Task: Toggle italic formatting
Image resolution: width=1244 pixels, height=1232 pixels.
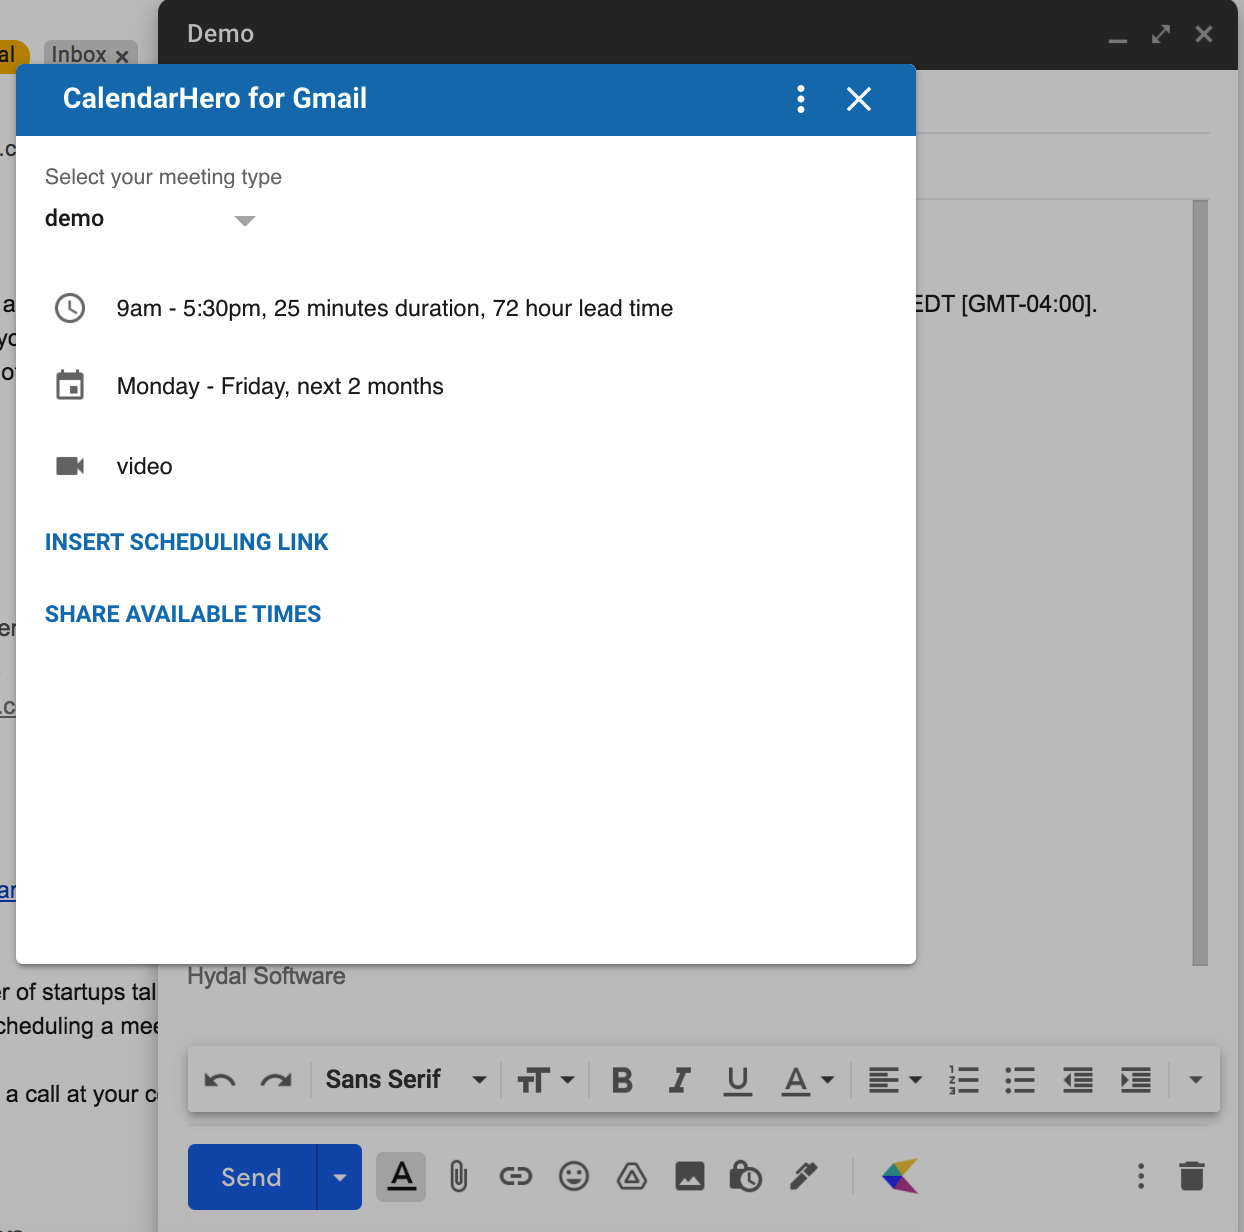Action: (x=680, y=1080)
